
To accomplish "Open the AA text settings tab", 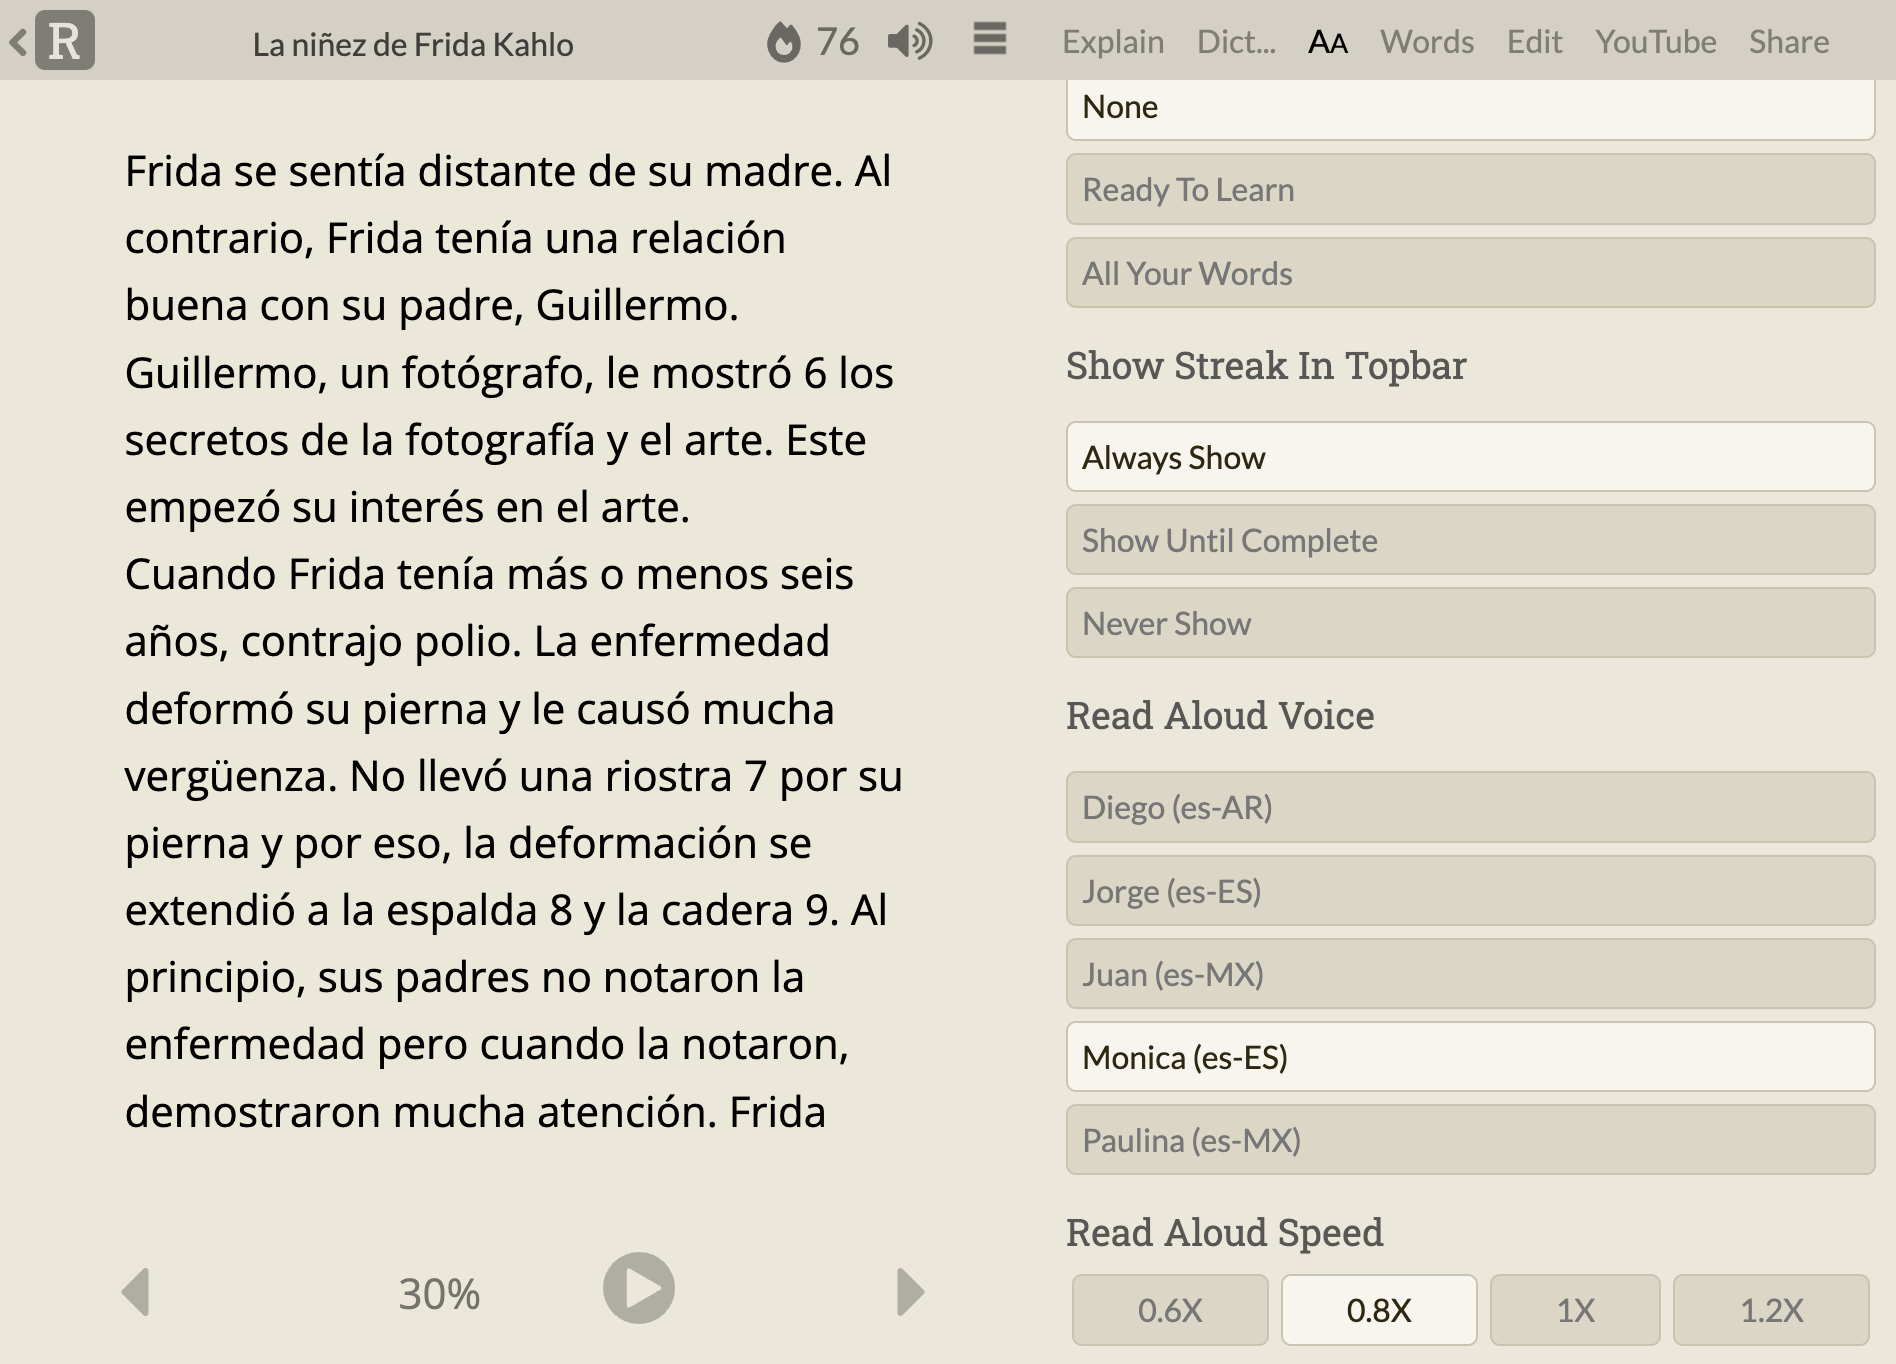I will coord(1327,42).
